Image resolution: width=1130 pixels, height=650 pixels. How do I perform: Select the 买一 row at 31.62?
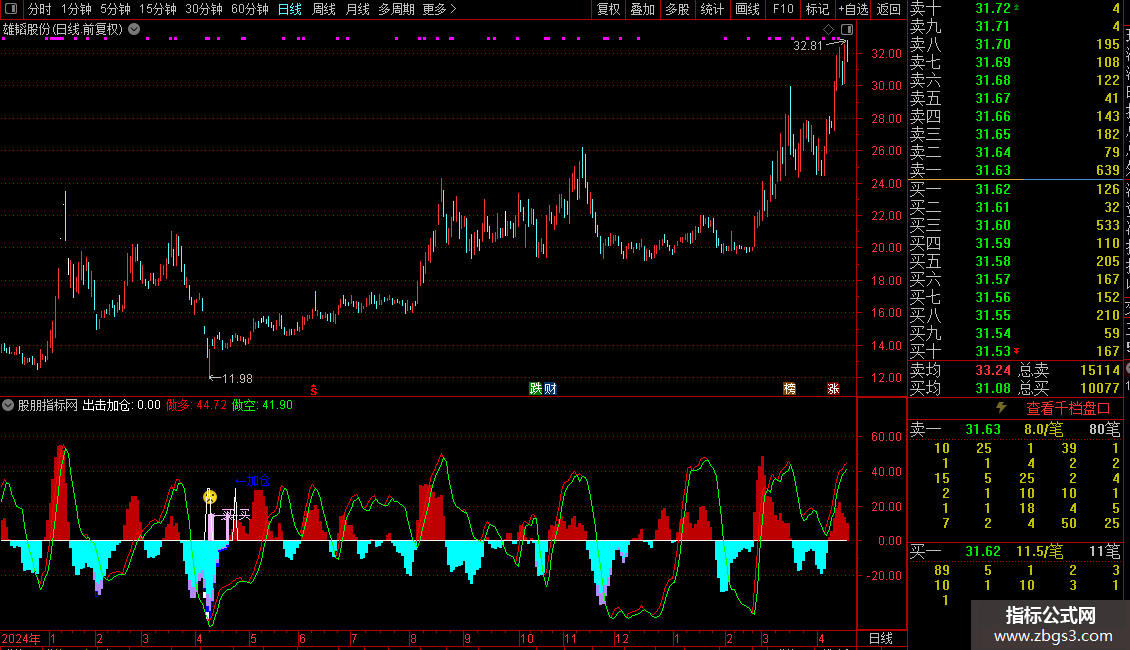1015,189
